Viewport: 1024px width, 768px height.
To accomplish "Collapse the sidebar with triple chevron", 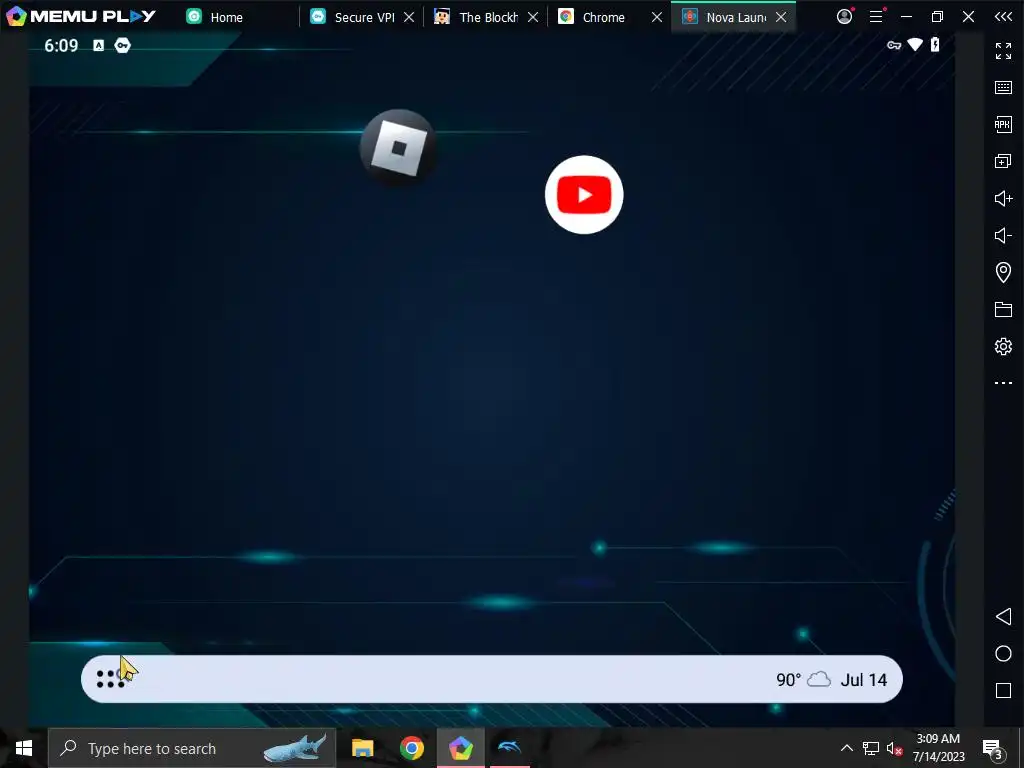I will (1003, 16).
